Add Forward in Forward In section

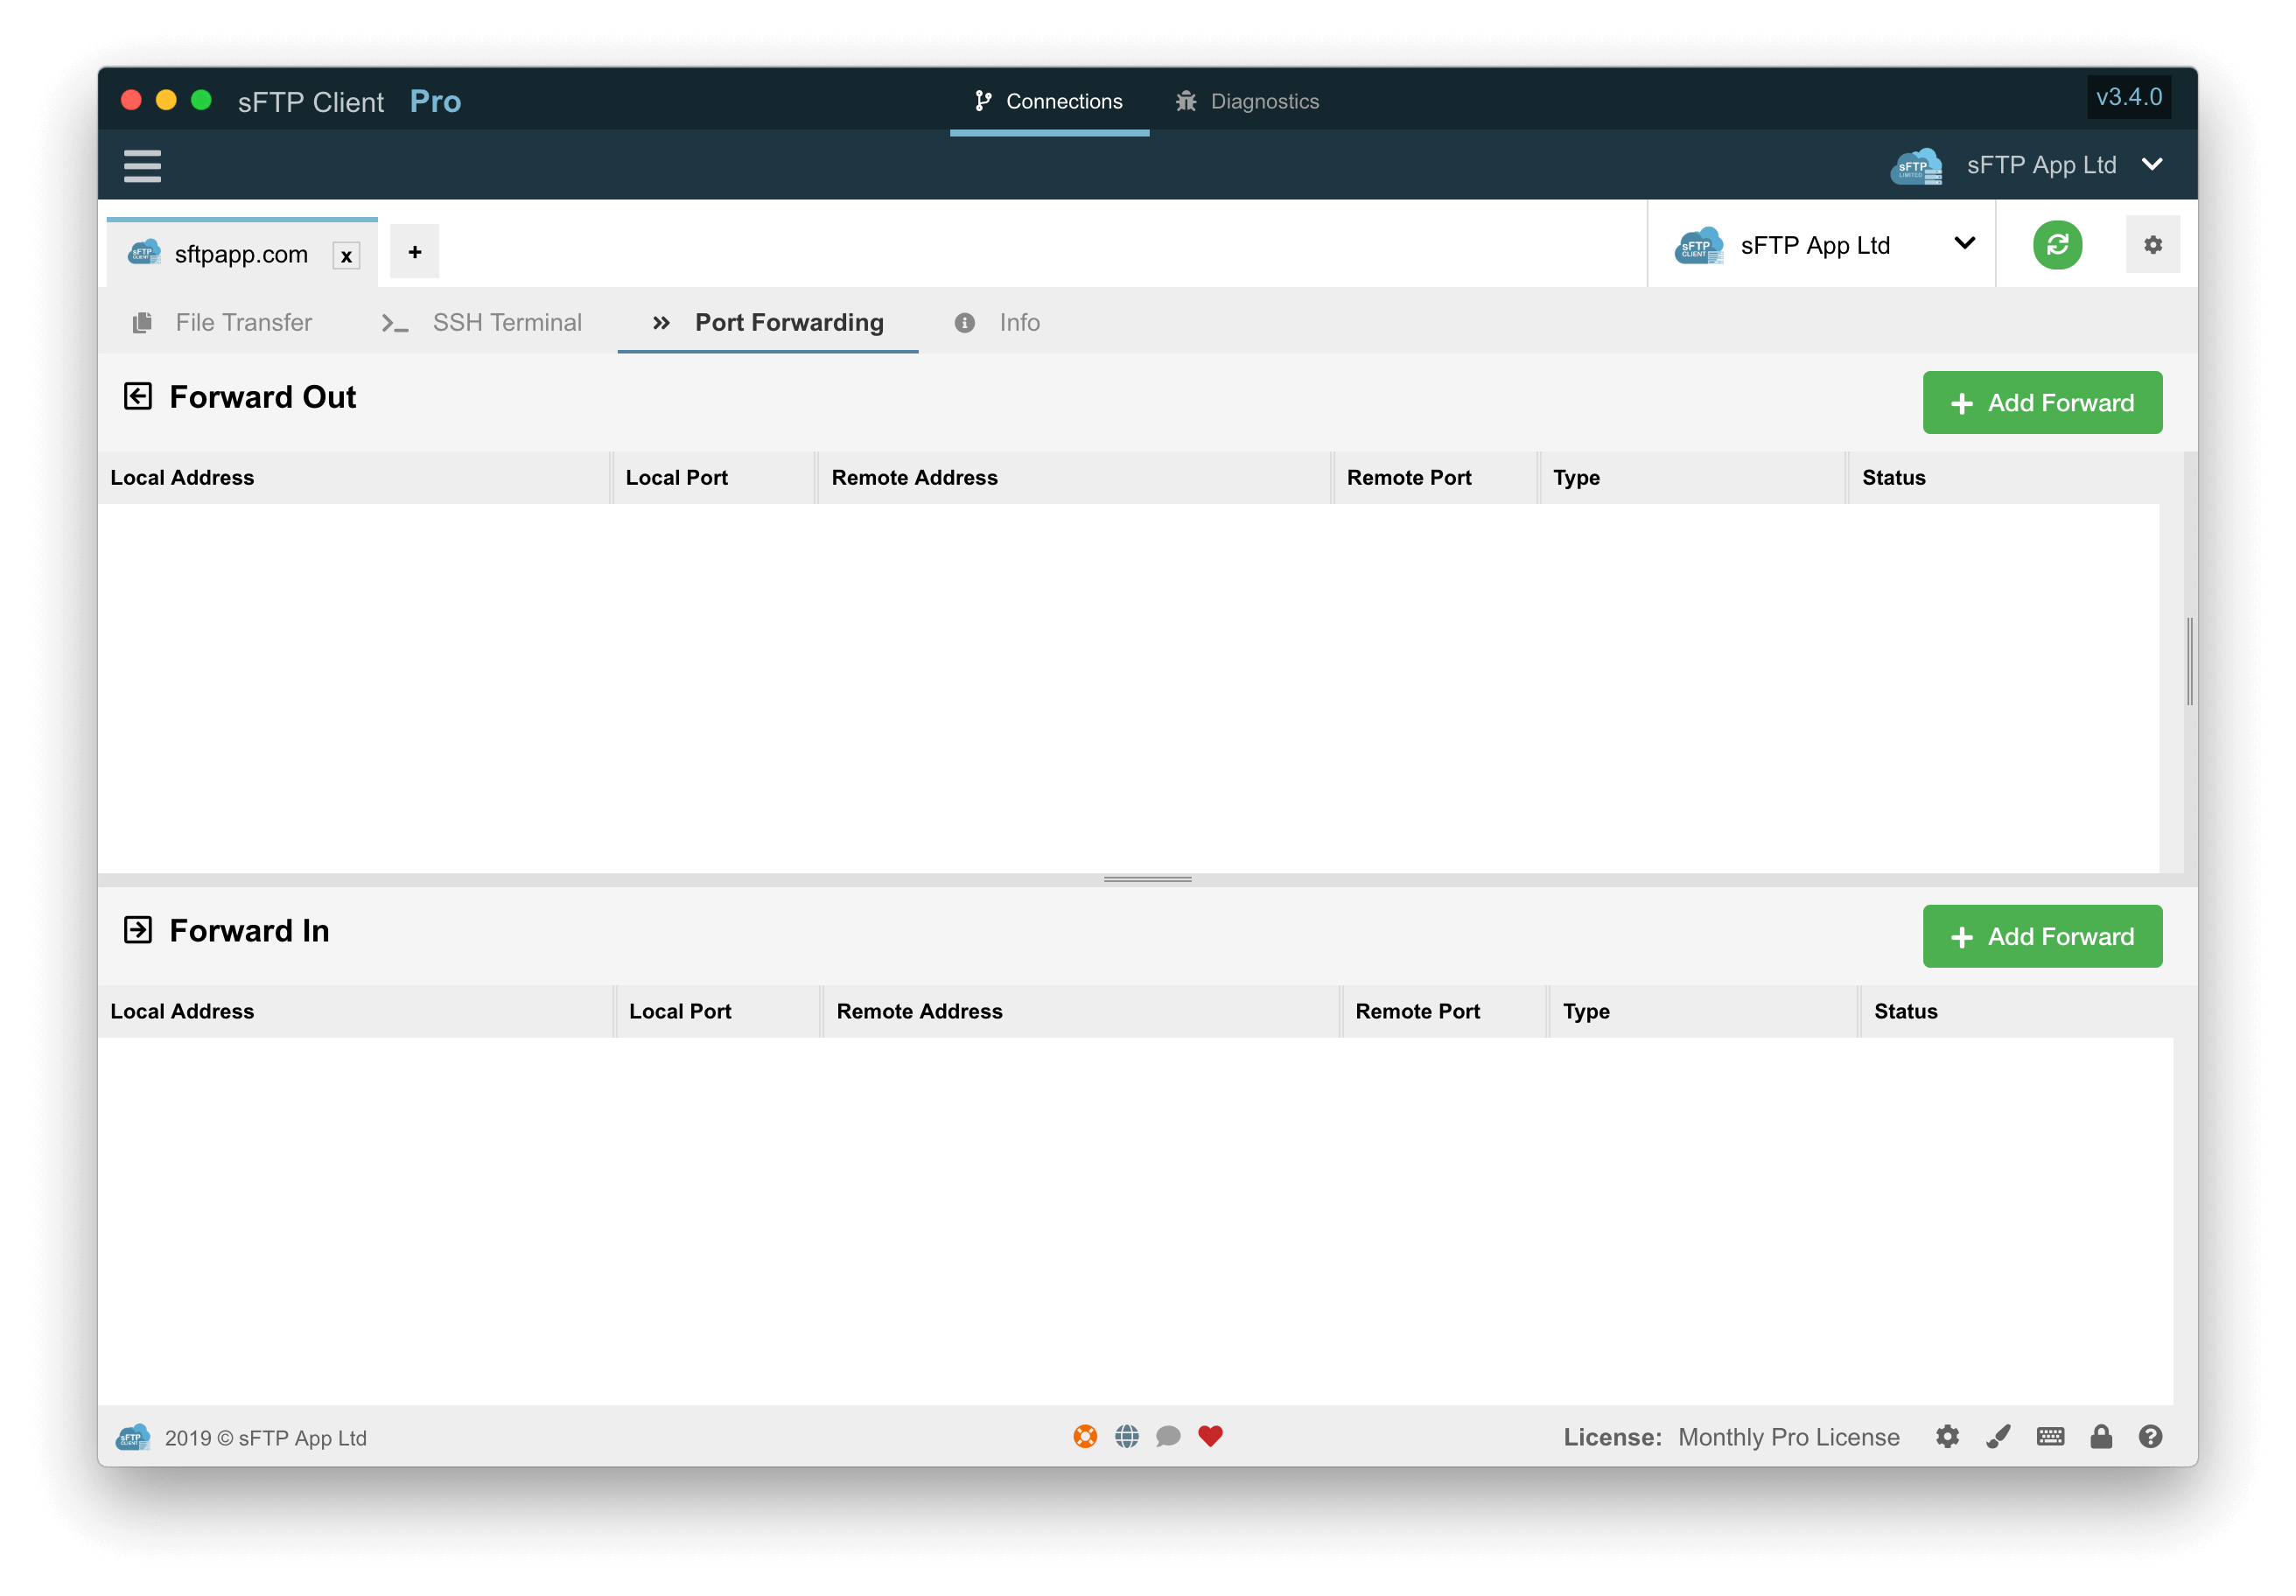[x=2041, y=936]
